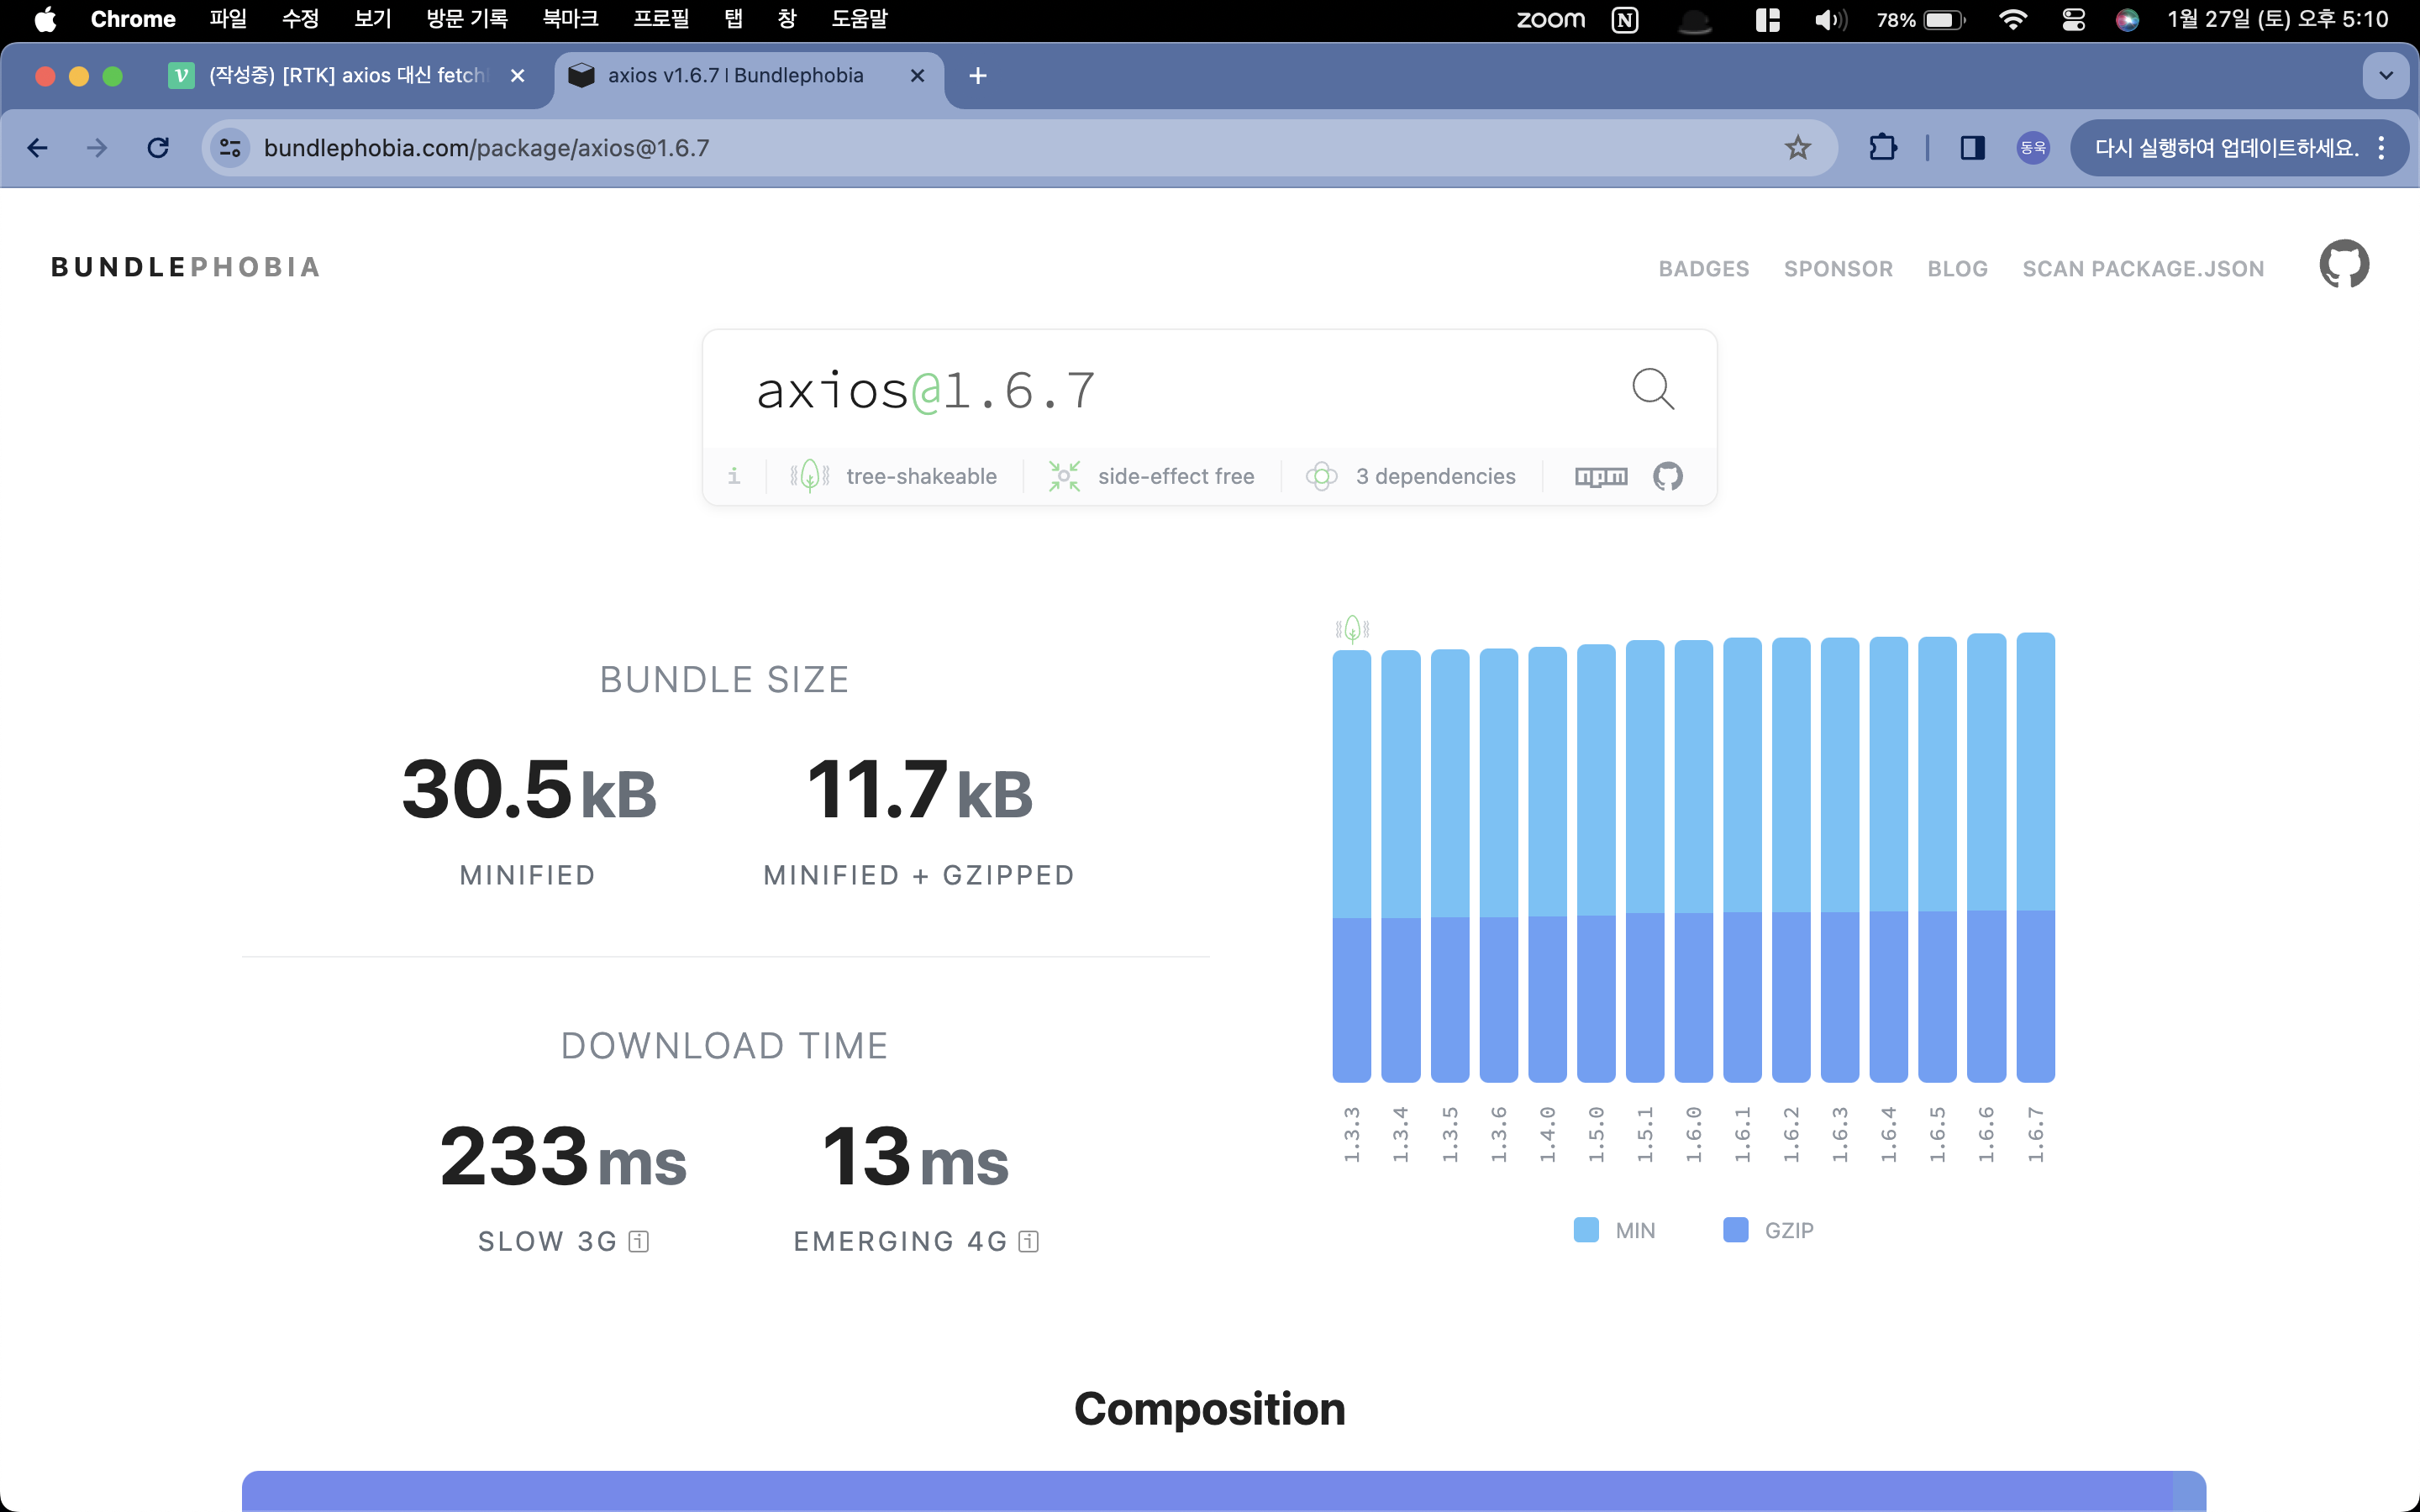
Task: Click the side-effect free arrows icon
Action: click(1064, 476)
